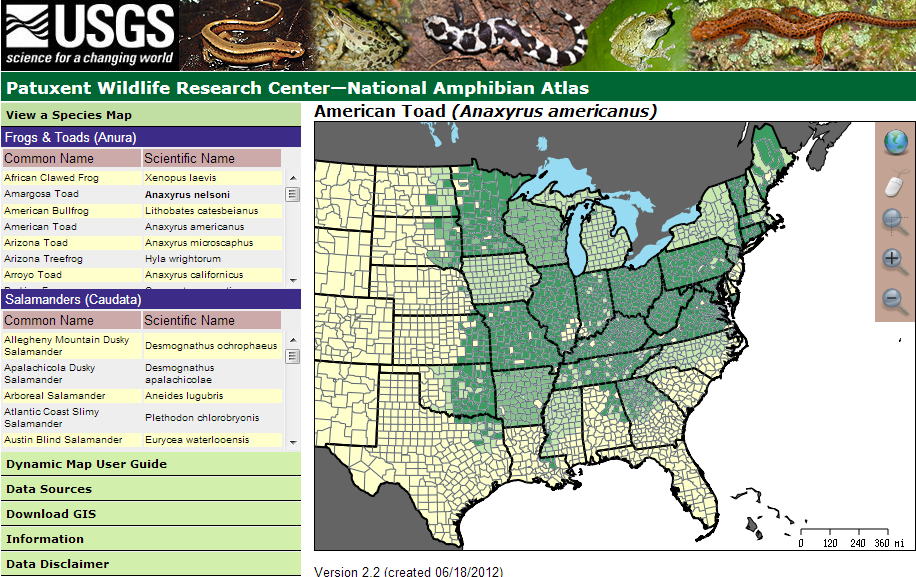The image size is (916, 577).
Task: Click the globe full-extent map icon
Action: point(895,142)
